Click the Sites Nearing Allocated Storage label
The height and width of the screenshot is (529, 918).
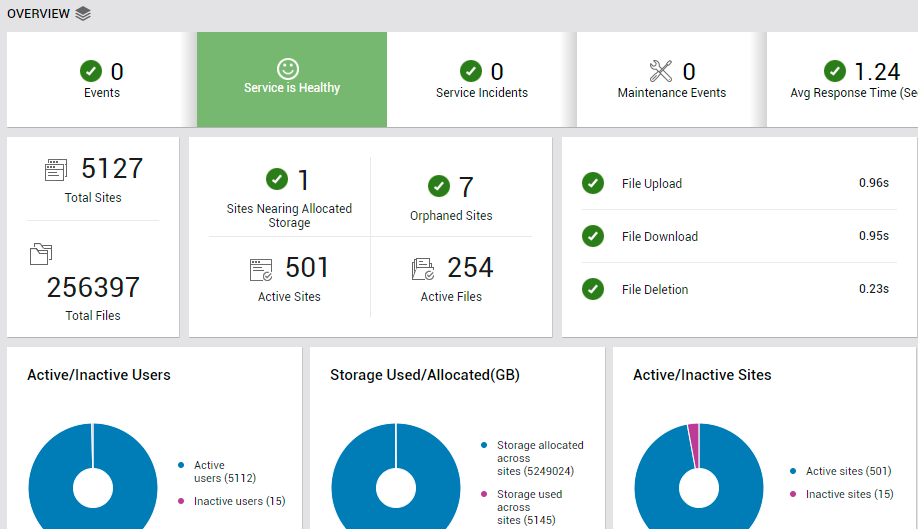click(289, 215)
